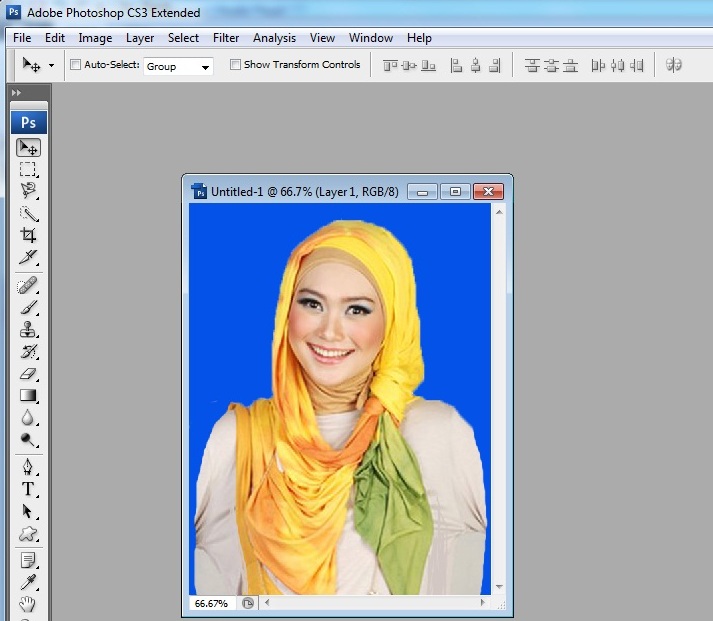Click Align Bottom Edges icon
This screenshot has width=713, height=621.
tap(428, 66)
